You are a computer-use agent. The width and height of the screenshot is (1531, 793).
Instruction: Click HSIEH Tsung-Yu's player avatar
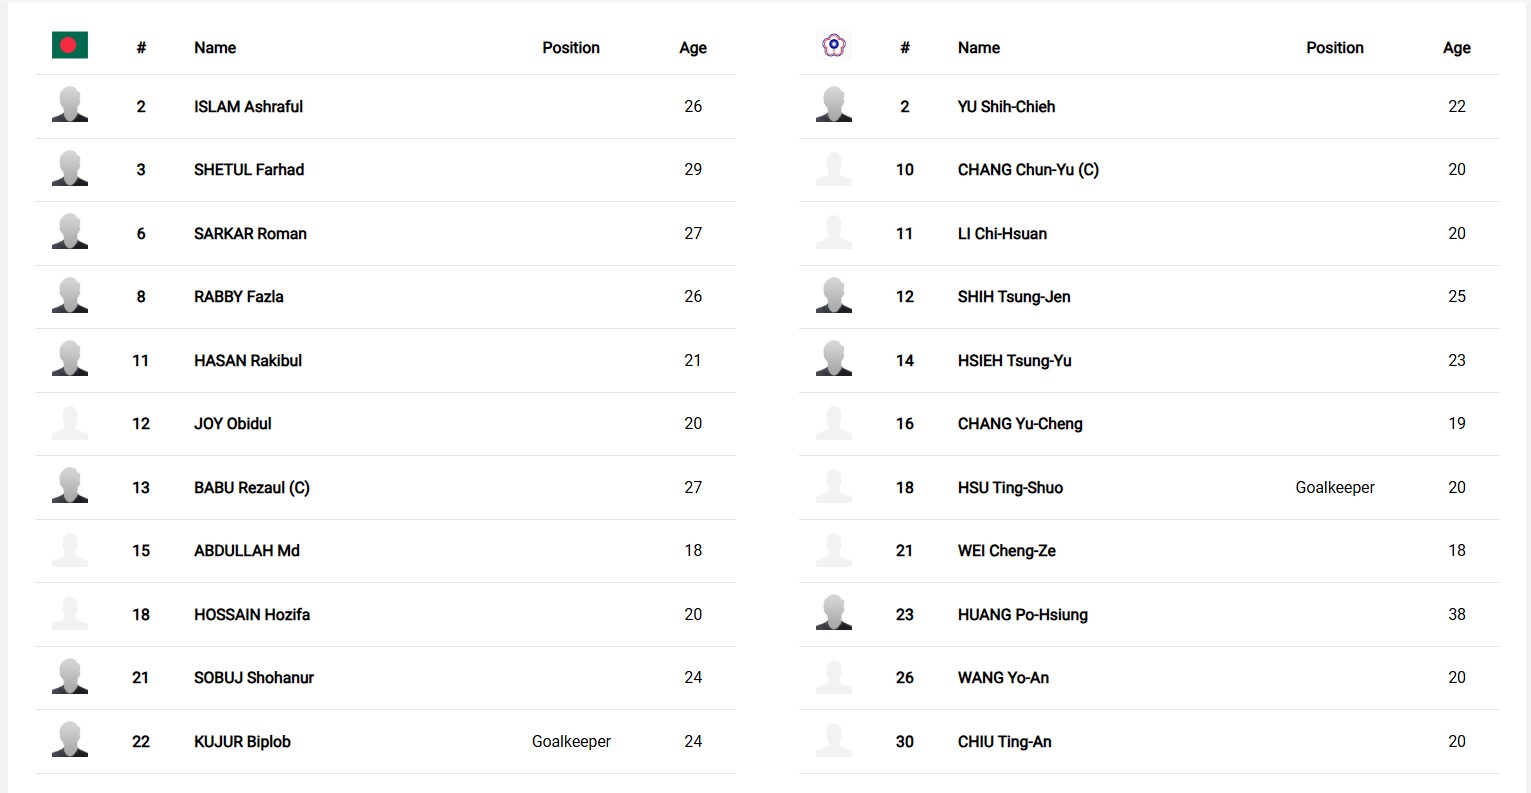click(x=833, y=359)
